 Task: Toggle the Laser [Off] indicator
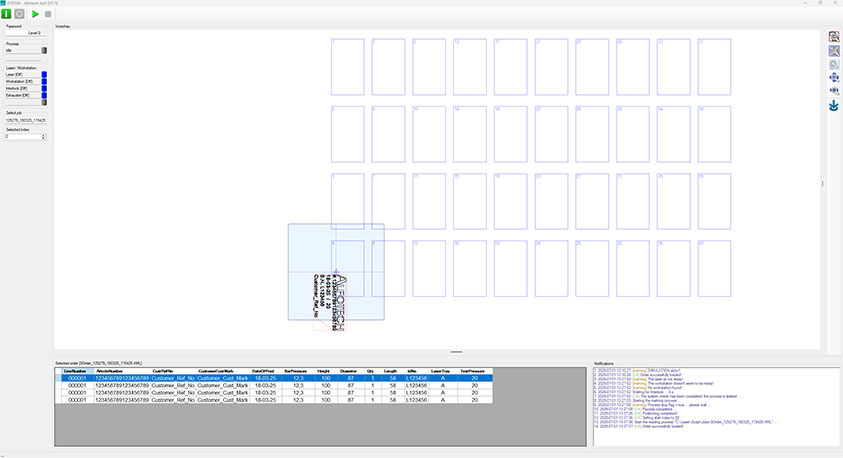(44, 74)
